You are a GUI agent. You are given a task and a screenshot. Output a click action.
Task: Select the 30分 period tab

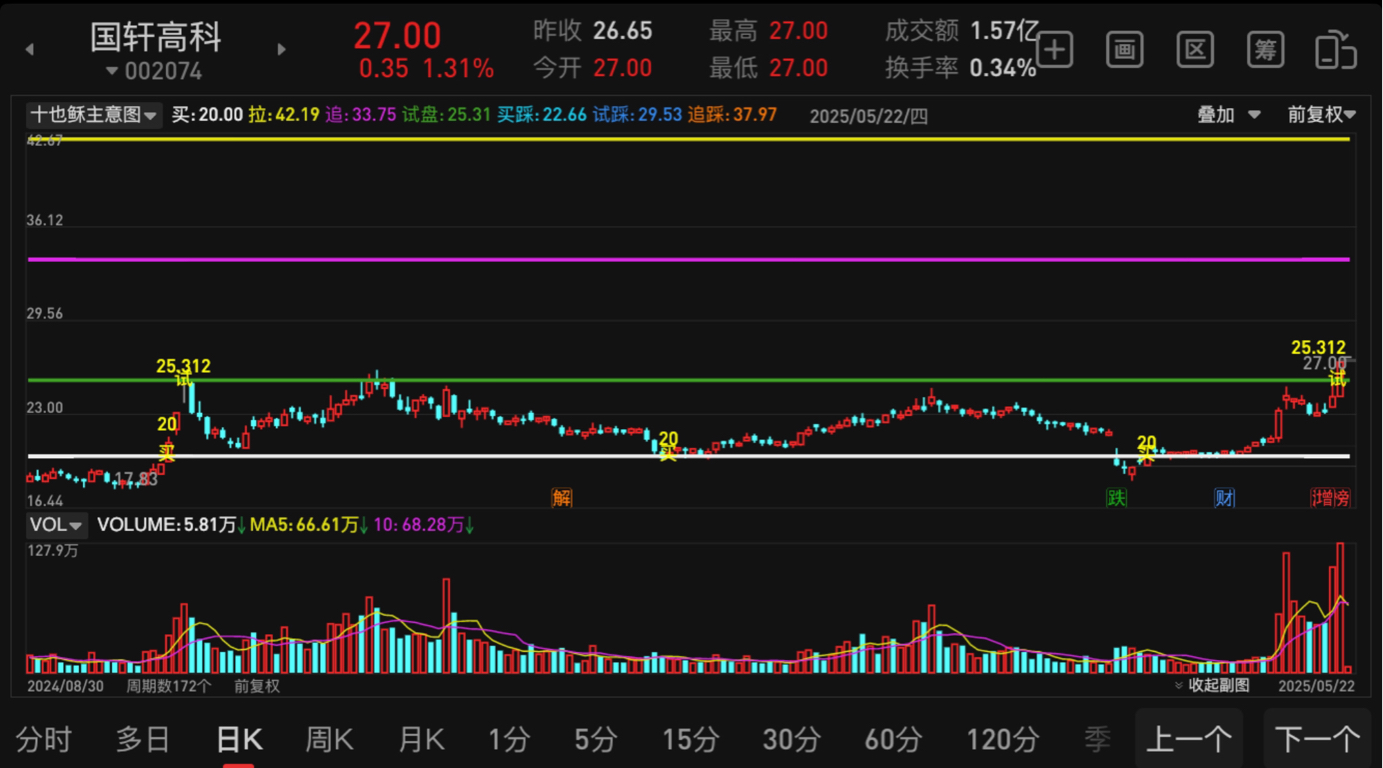point(792,740)
